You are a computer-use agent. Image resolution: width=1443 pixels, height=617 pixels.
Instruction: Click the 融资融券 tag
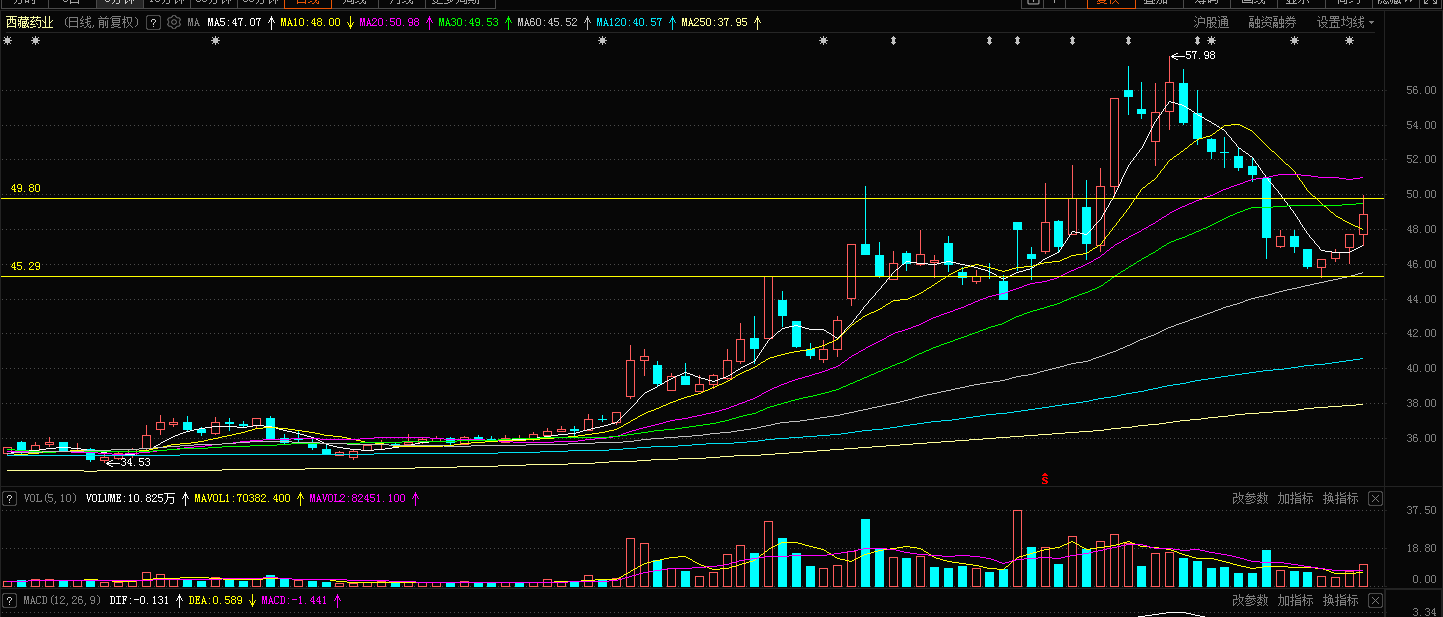click(x=1272, y=22)
